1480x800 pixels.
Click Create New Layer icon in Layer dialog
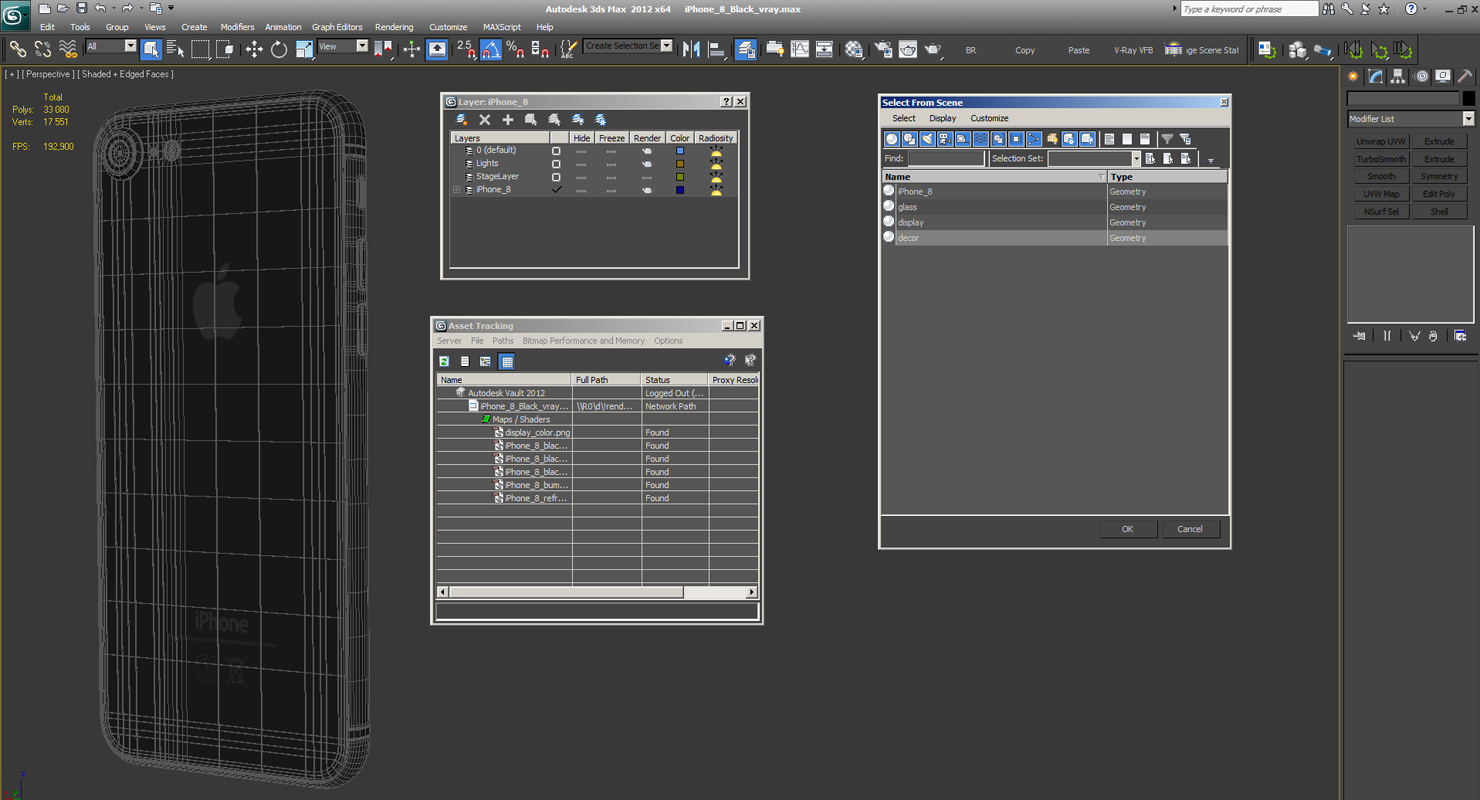[x=462, y=120]
